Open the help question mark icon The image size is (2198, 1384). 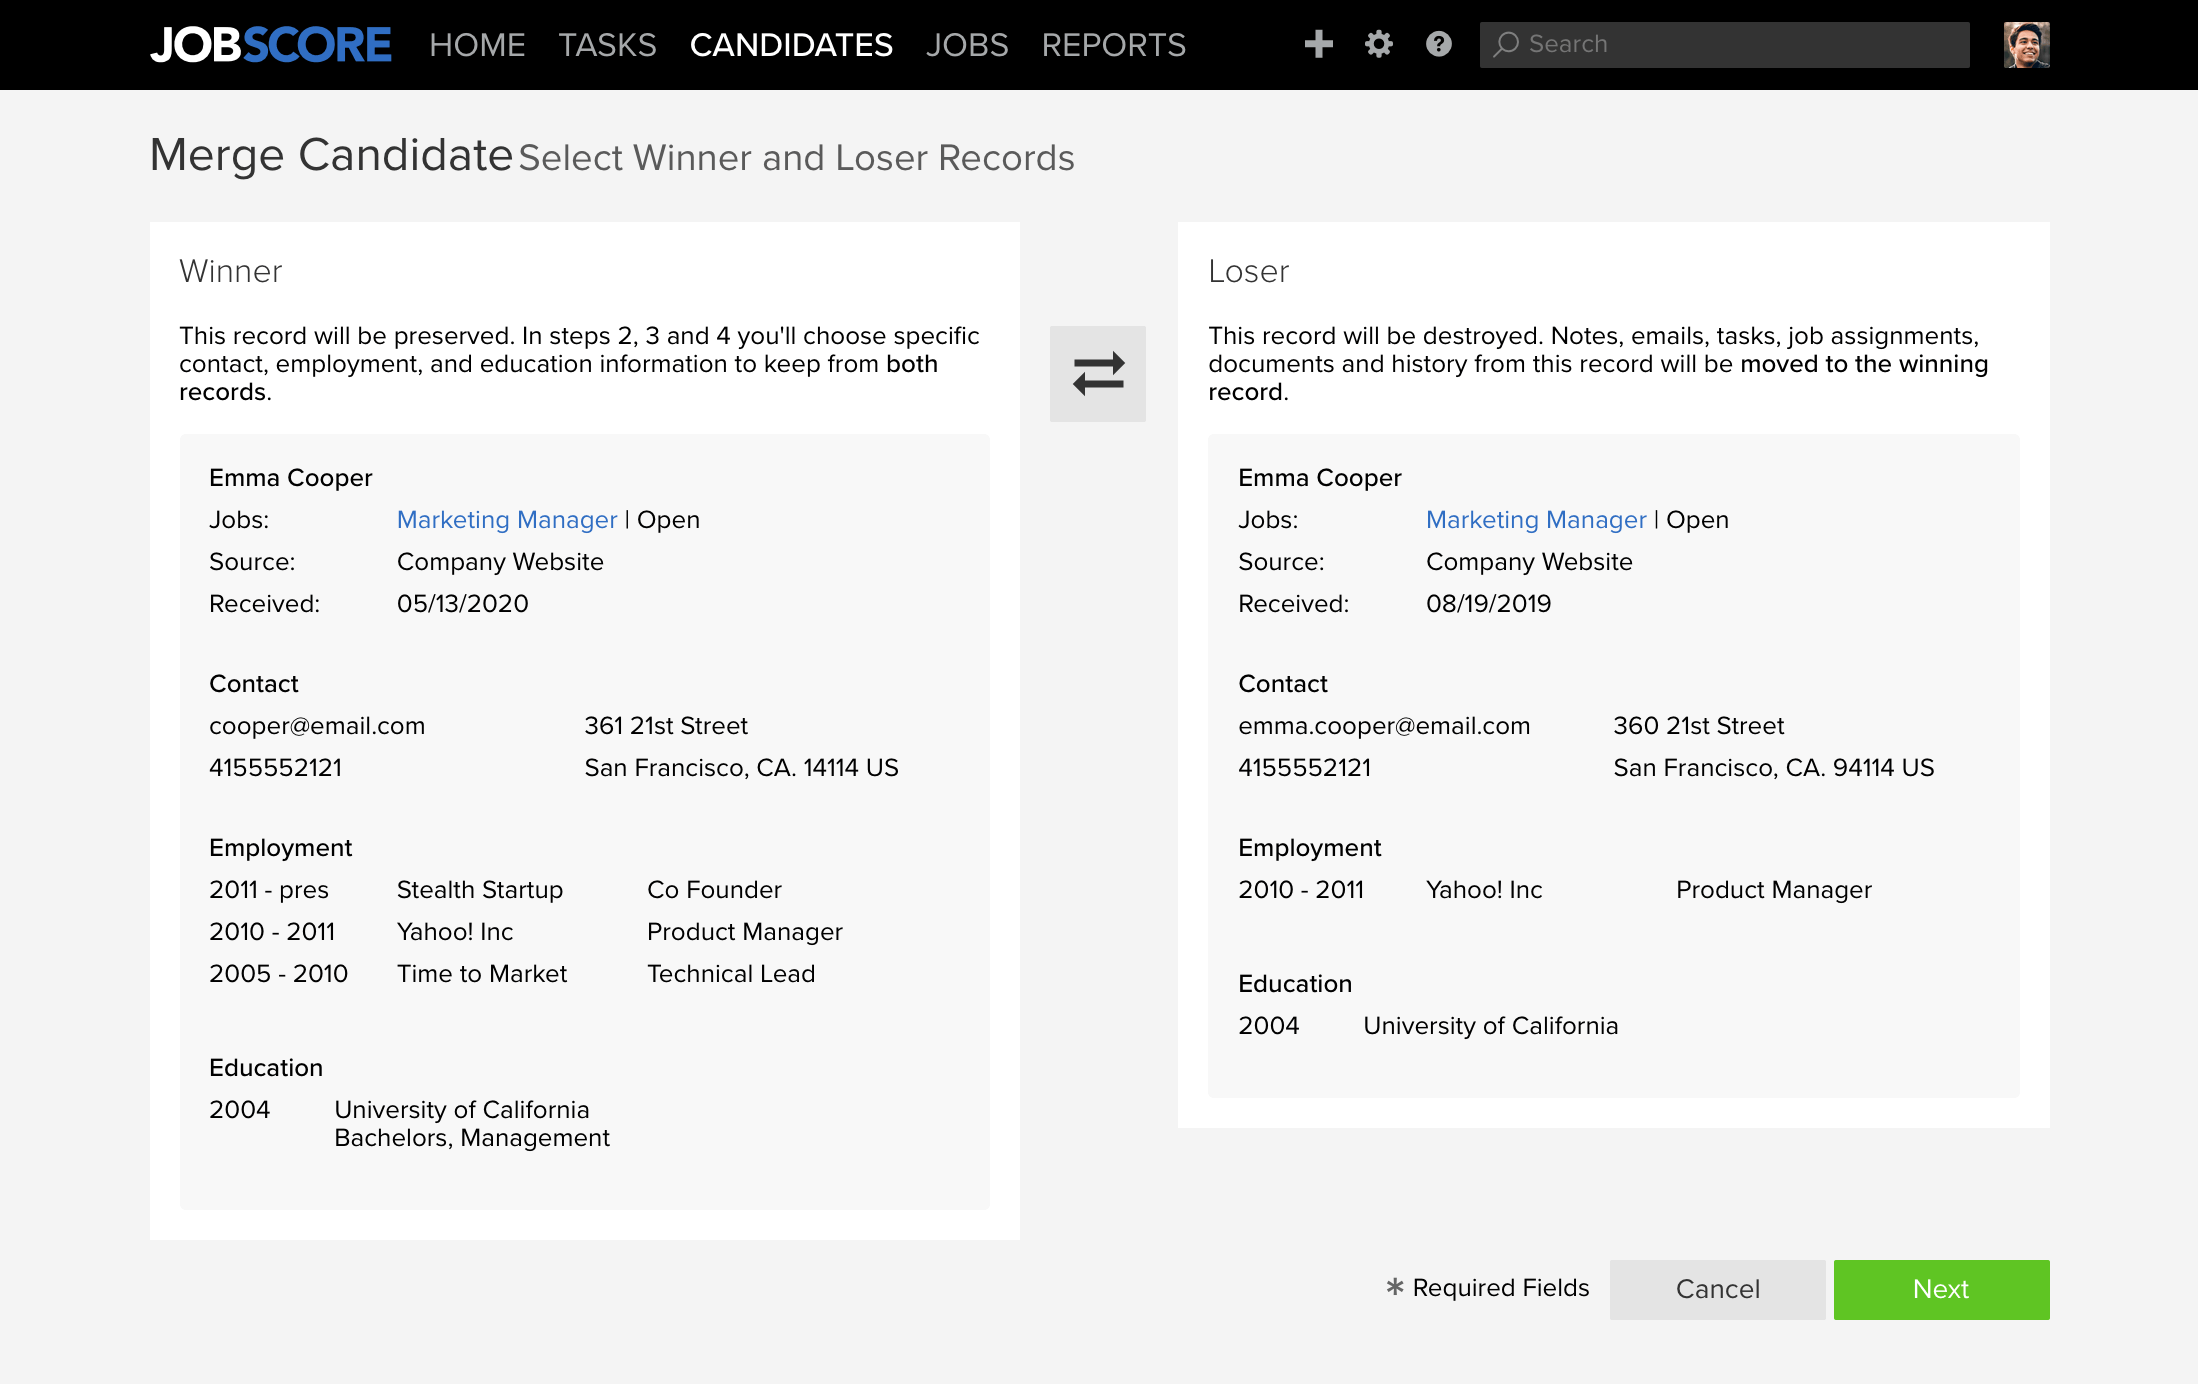1439,44
